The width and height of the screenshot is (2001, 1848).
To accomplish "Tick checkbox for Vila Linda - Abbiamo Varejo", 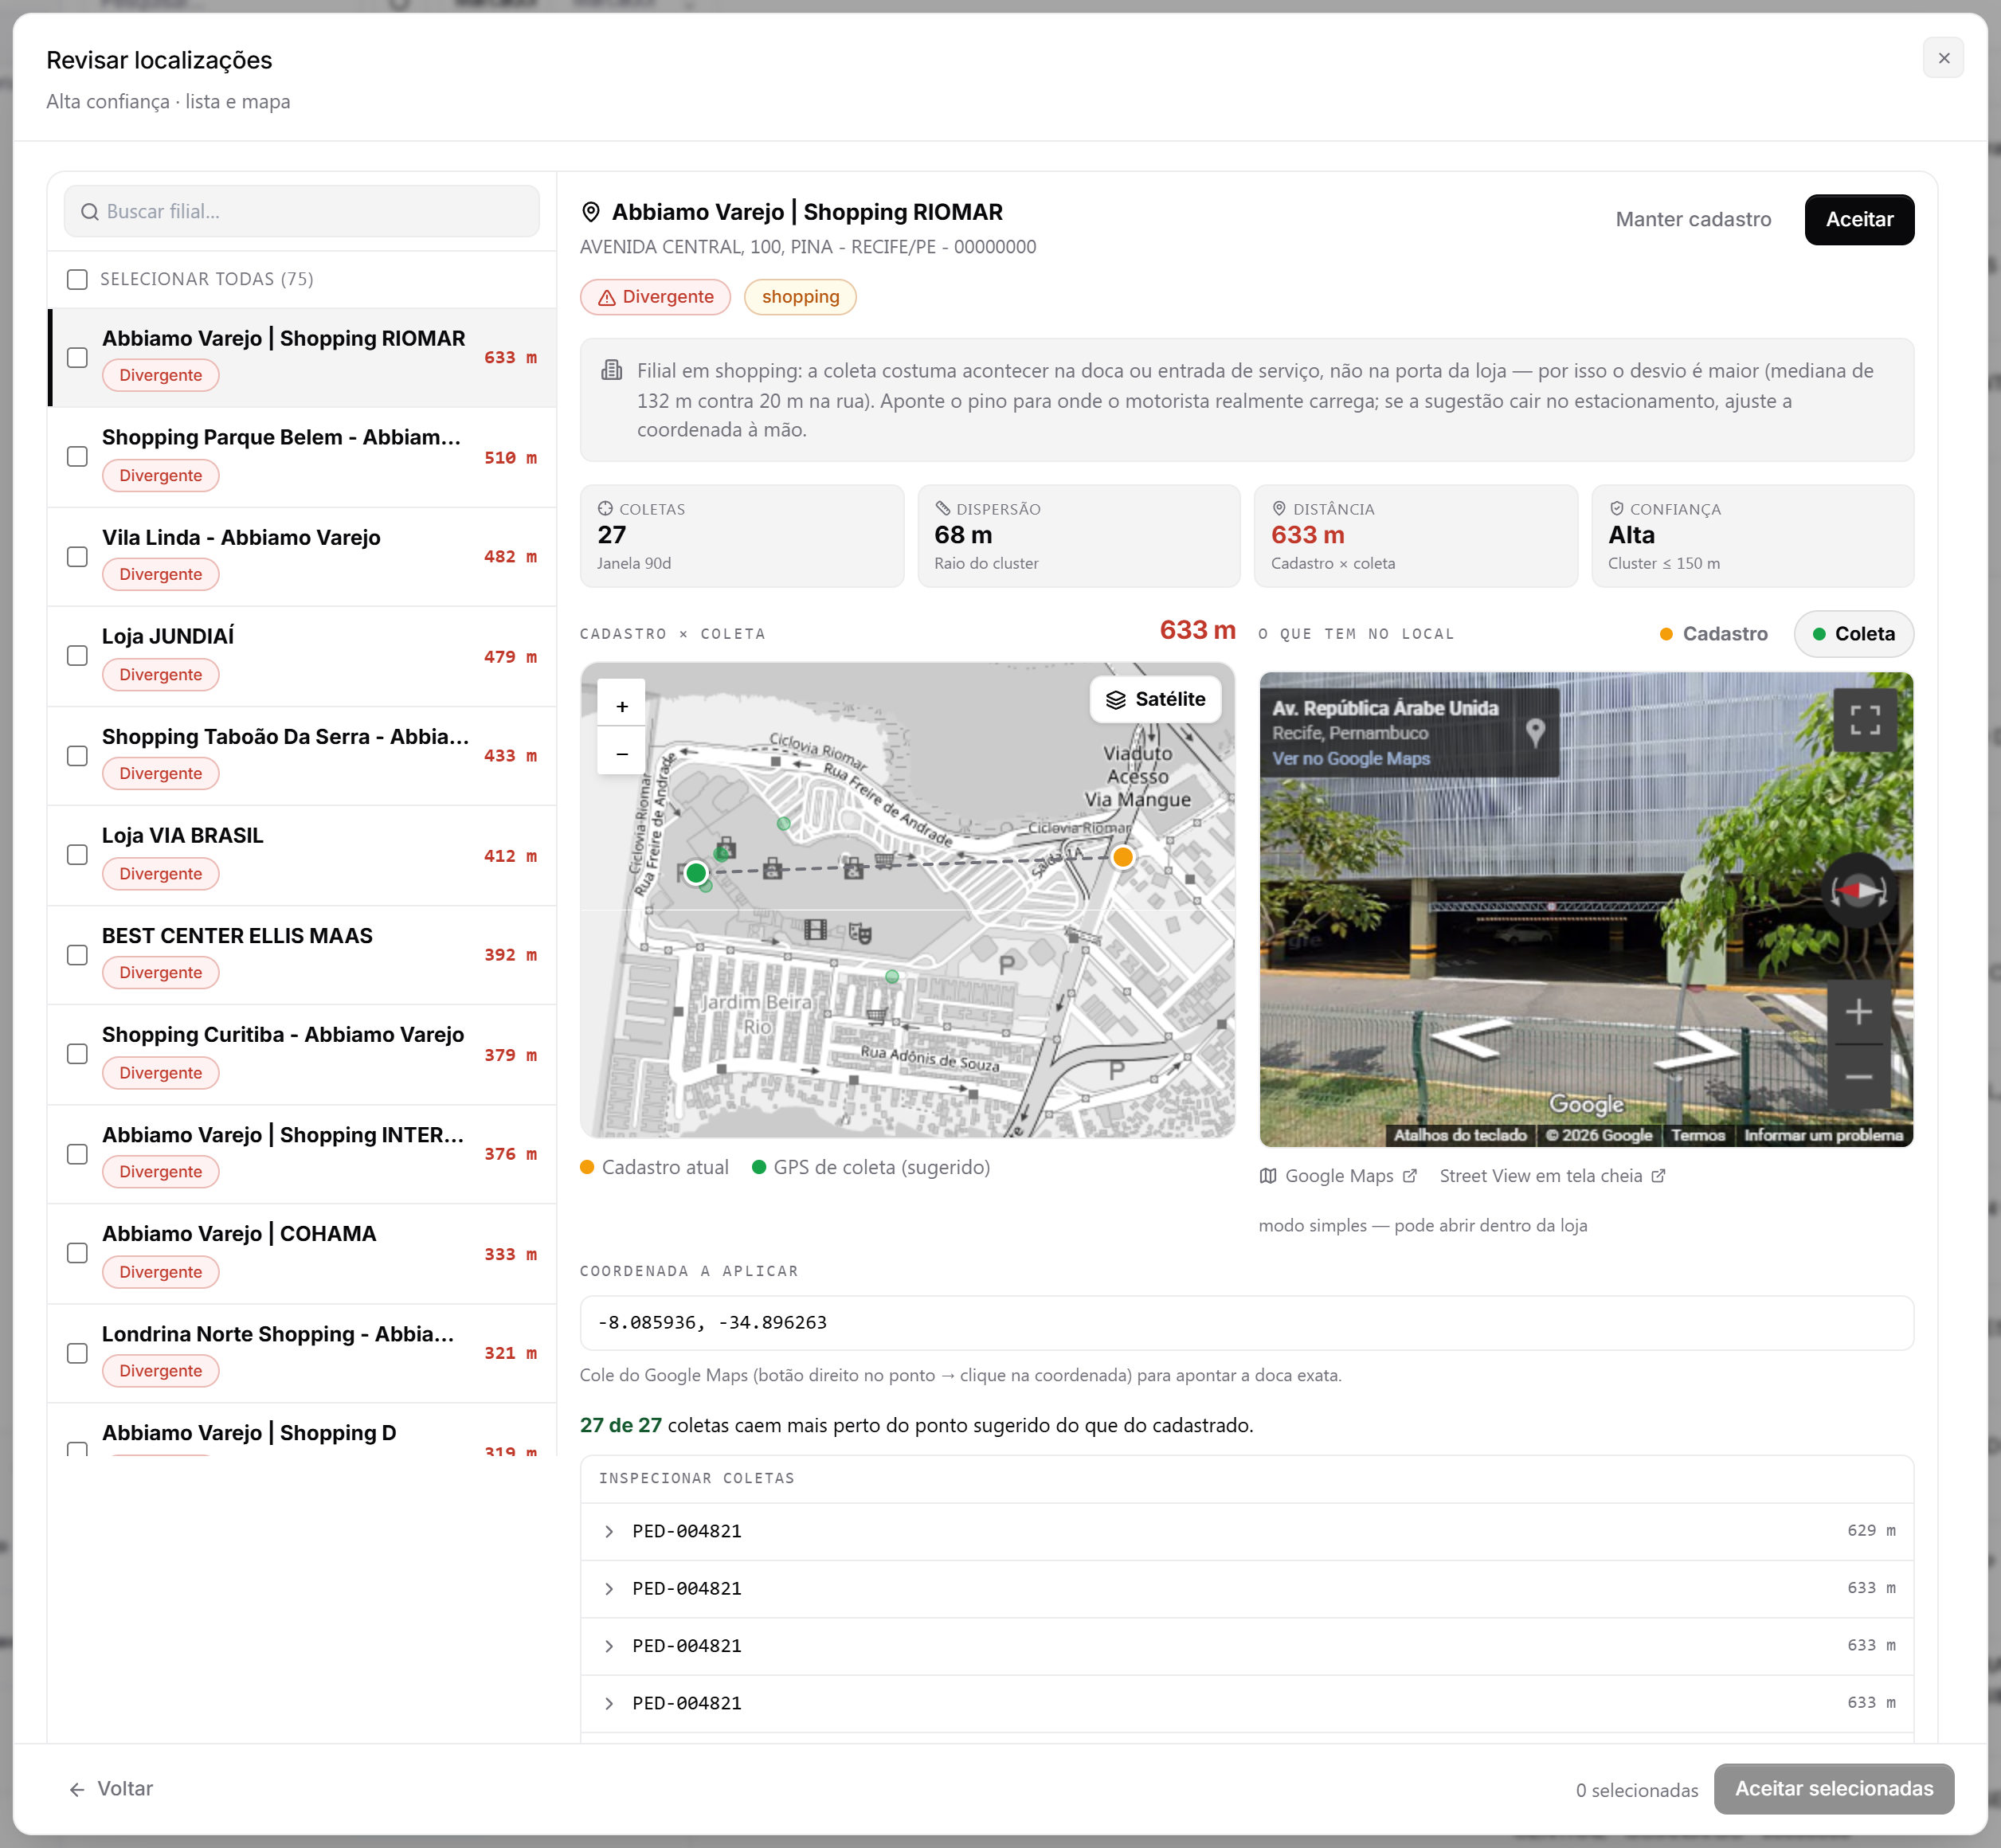I will coord(77,556).
